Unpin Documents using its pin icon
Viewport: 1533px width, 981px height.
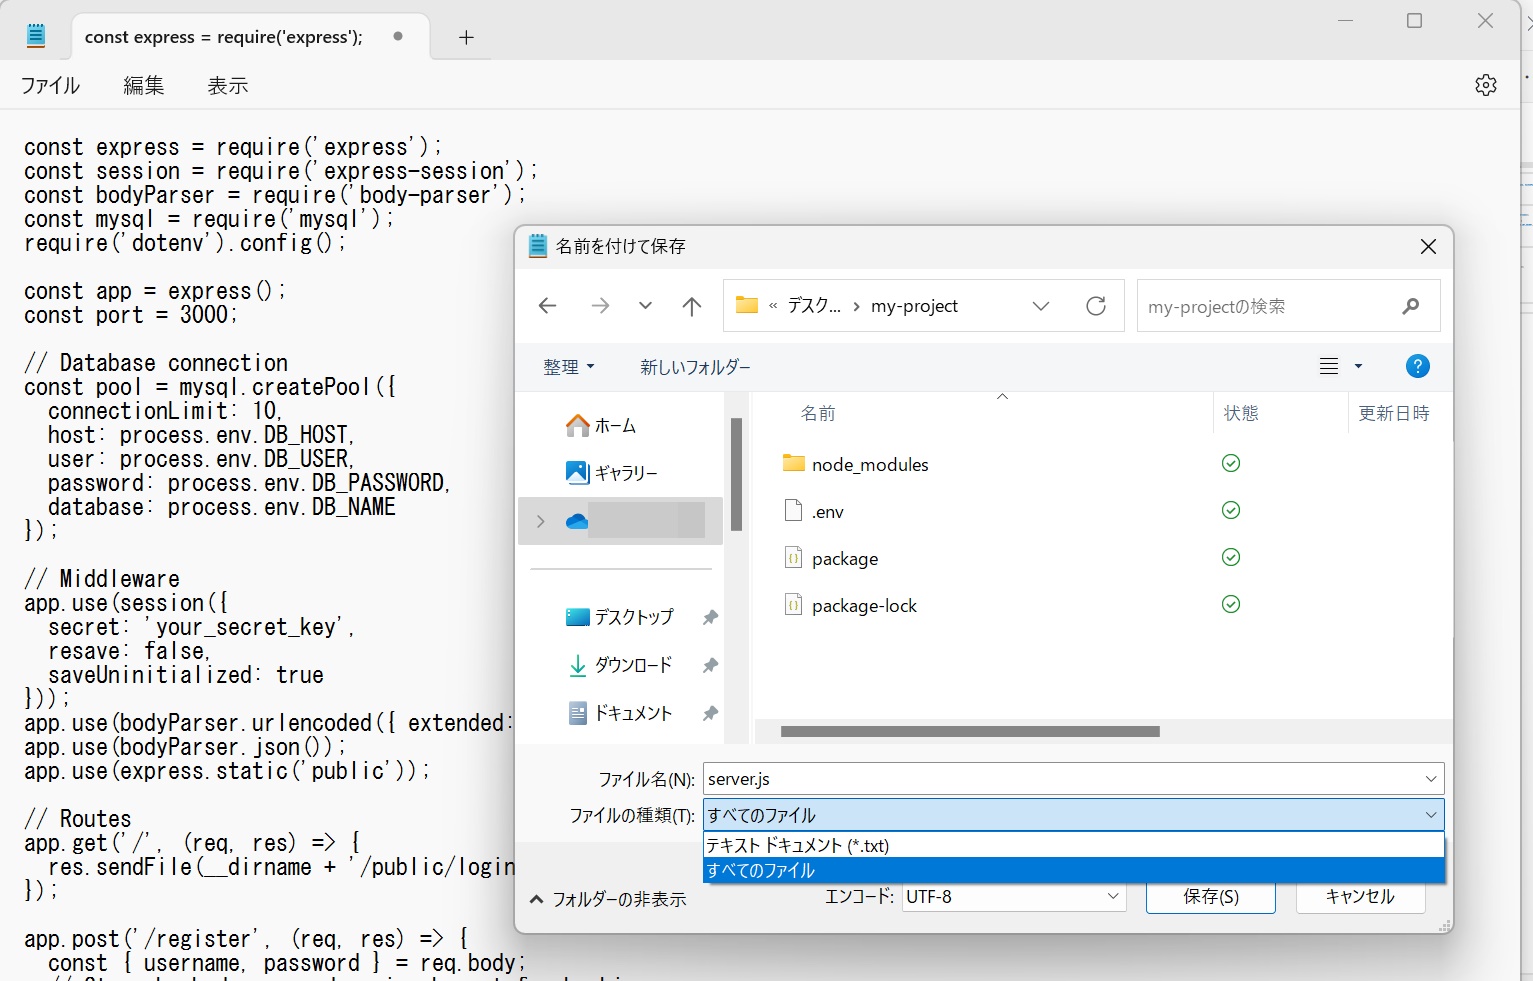(x=710, y=714)
